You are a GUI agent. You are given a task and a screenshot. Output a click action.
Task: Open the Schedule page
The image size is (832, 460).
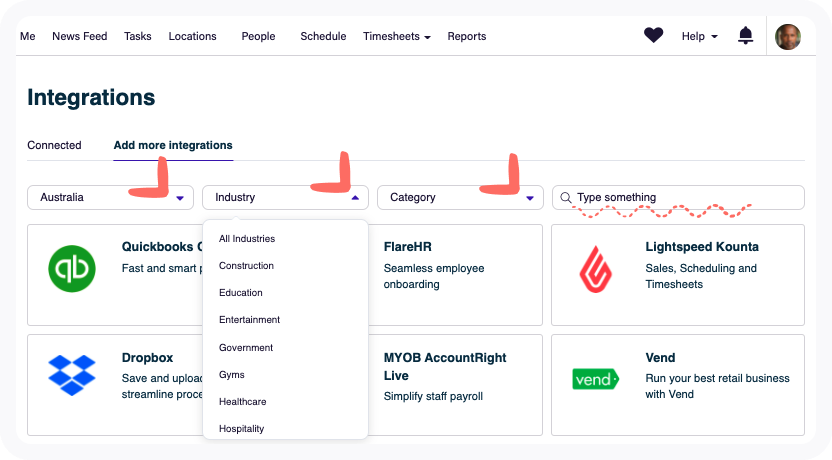click(x=323, y=36)
